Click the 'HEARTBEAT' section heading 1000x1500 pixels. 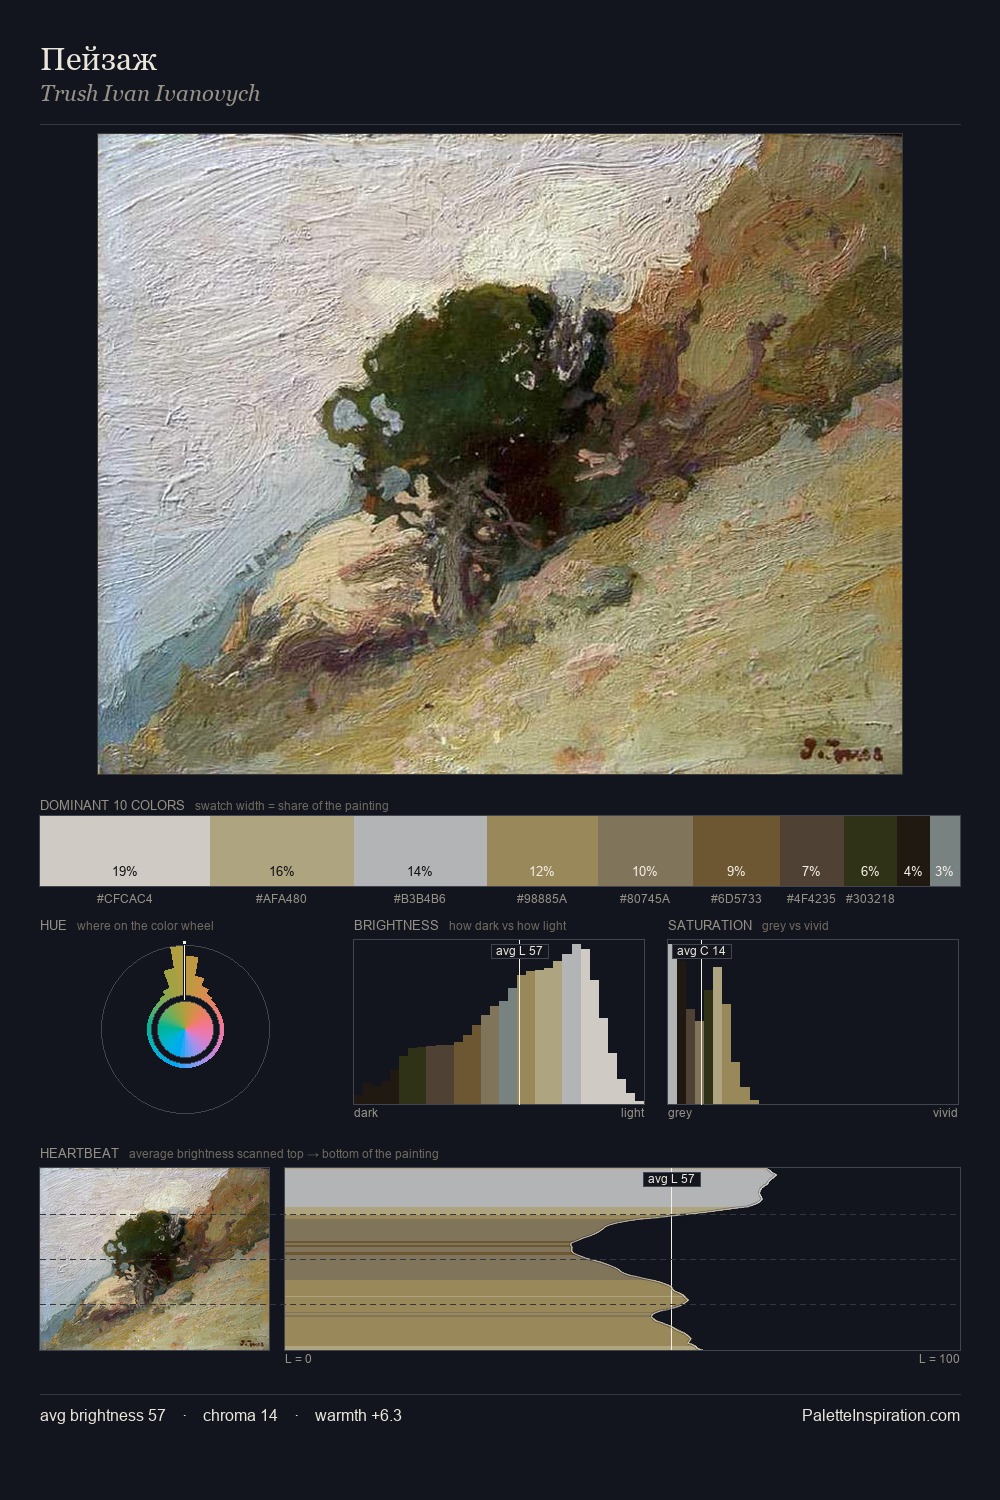pos(79,1153)
